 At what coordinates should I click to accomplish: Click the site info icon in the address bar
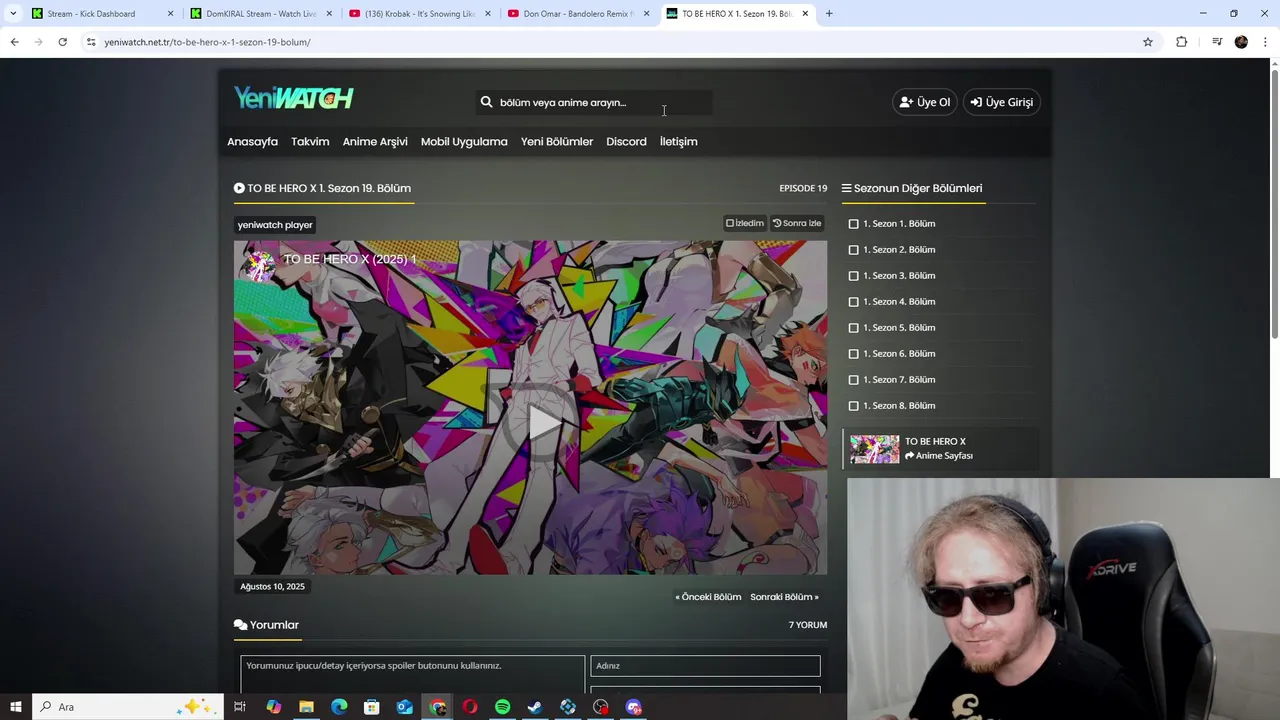pos(90,42)
